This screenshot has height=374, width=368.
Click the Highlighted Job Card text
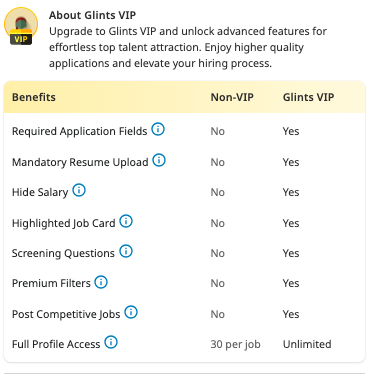tap(64, 223)
